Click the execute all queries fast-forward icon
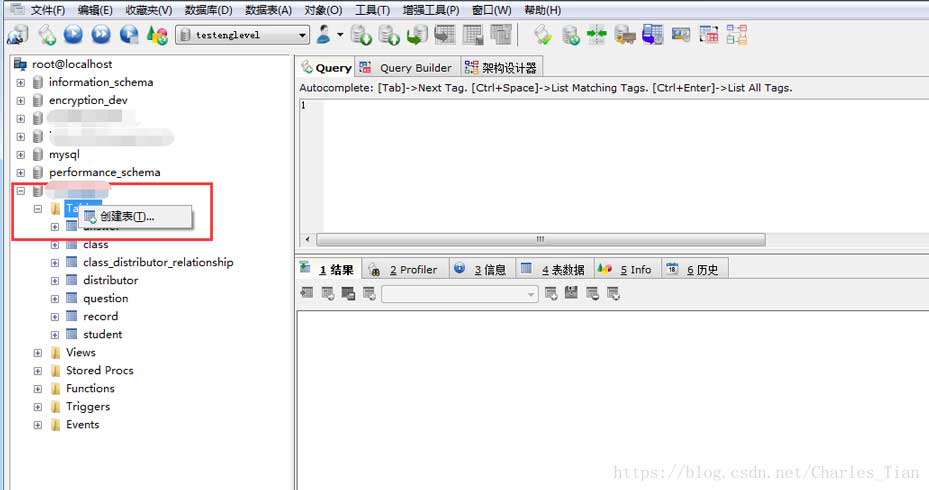 101,34
